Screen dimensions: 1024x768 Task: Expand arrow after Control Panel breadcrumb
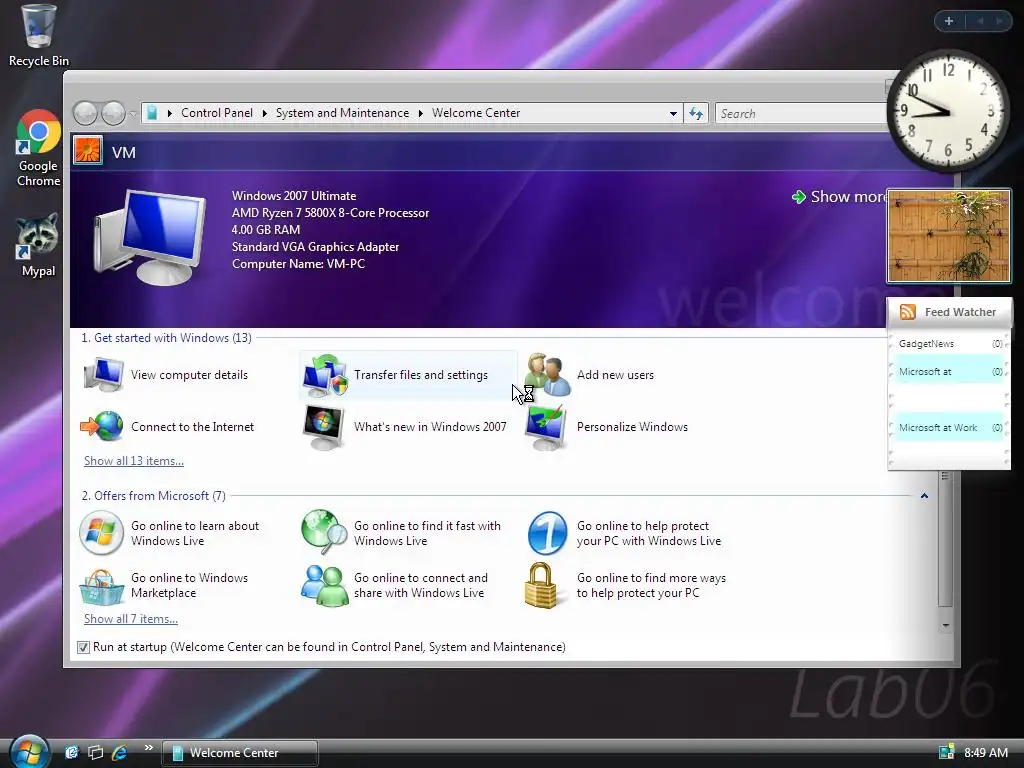tap(264, 113)
